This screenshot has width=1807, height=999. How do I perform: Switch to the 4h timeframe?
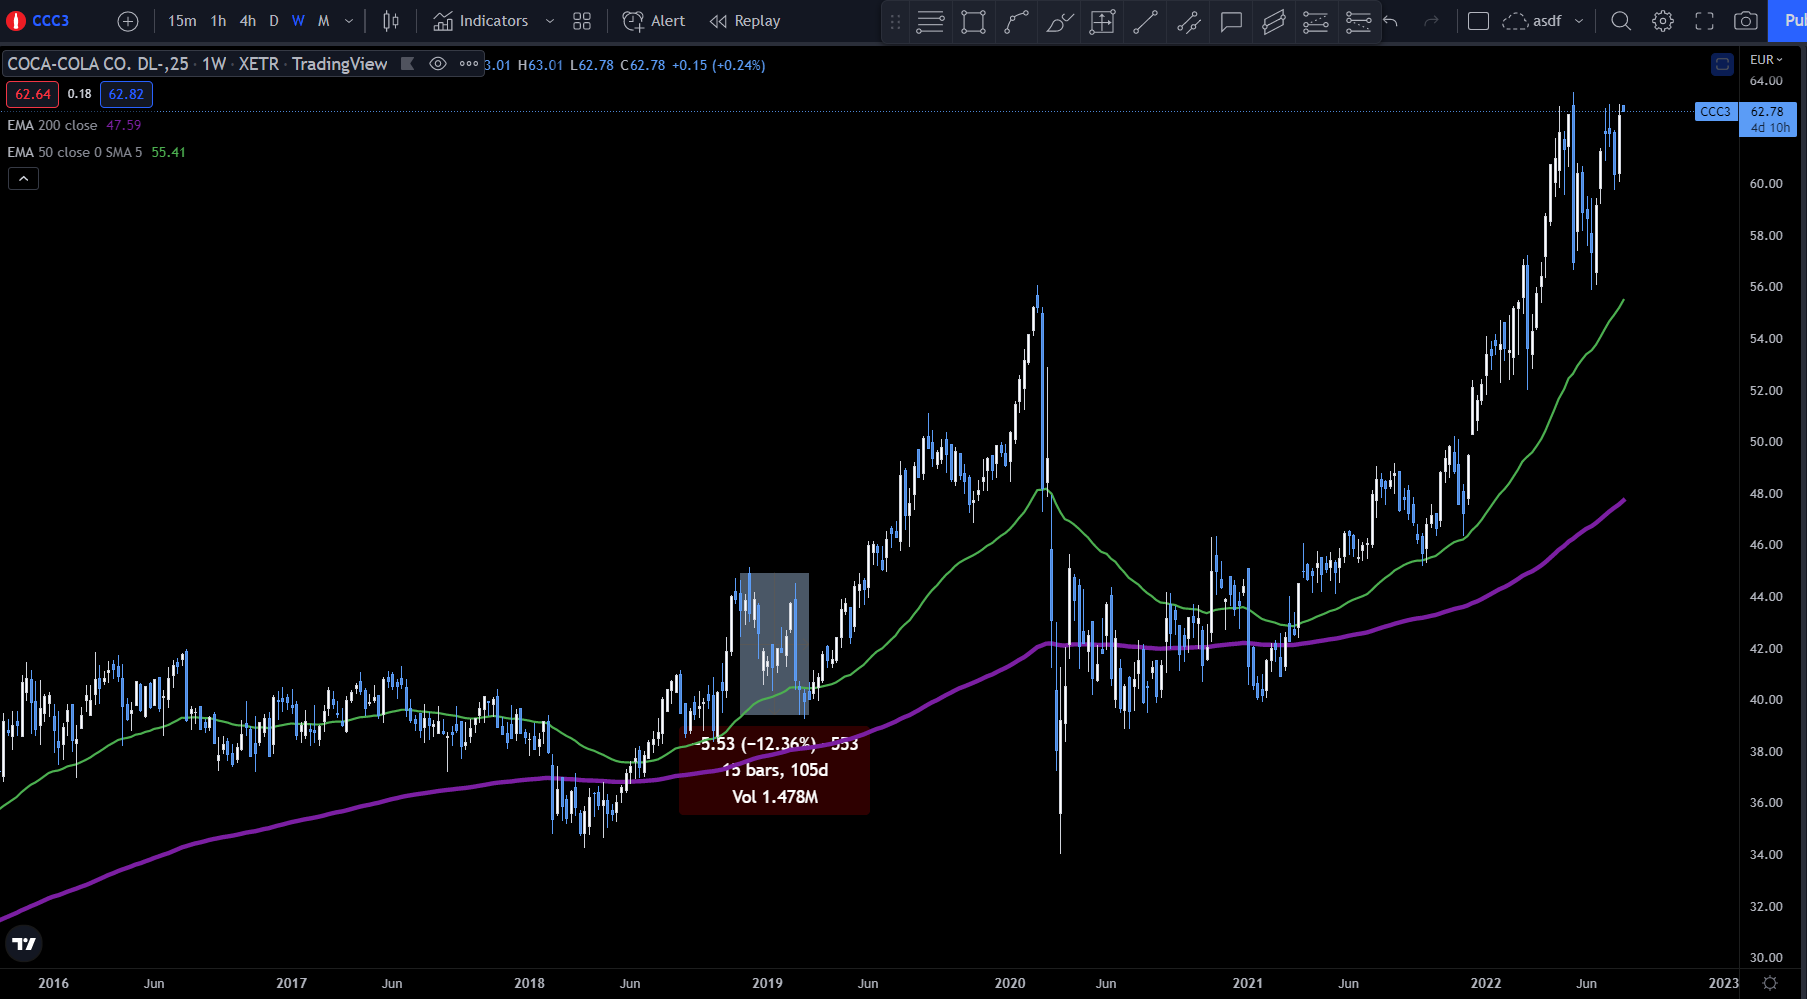tap(248, 21)
